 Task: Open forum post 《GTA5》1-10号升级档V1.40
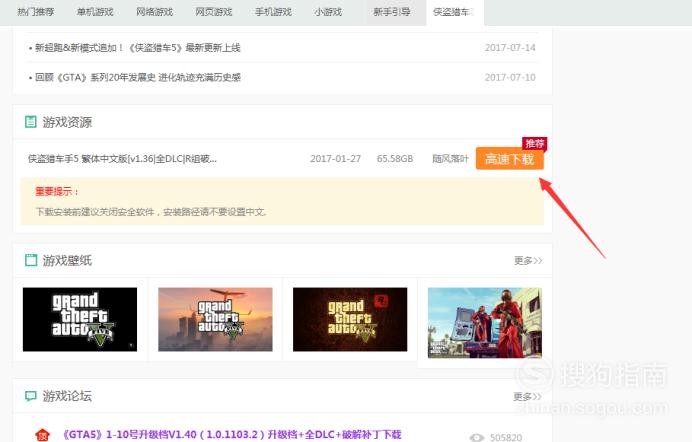[233, 435]
